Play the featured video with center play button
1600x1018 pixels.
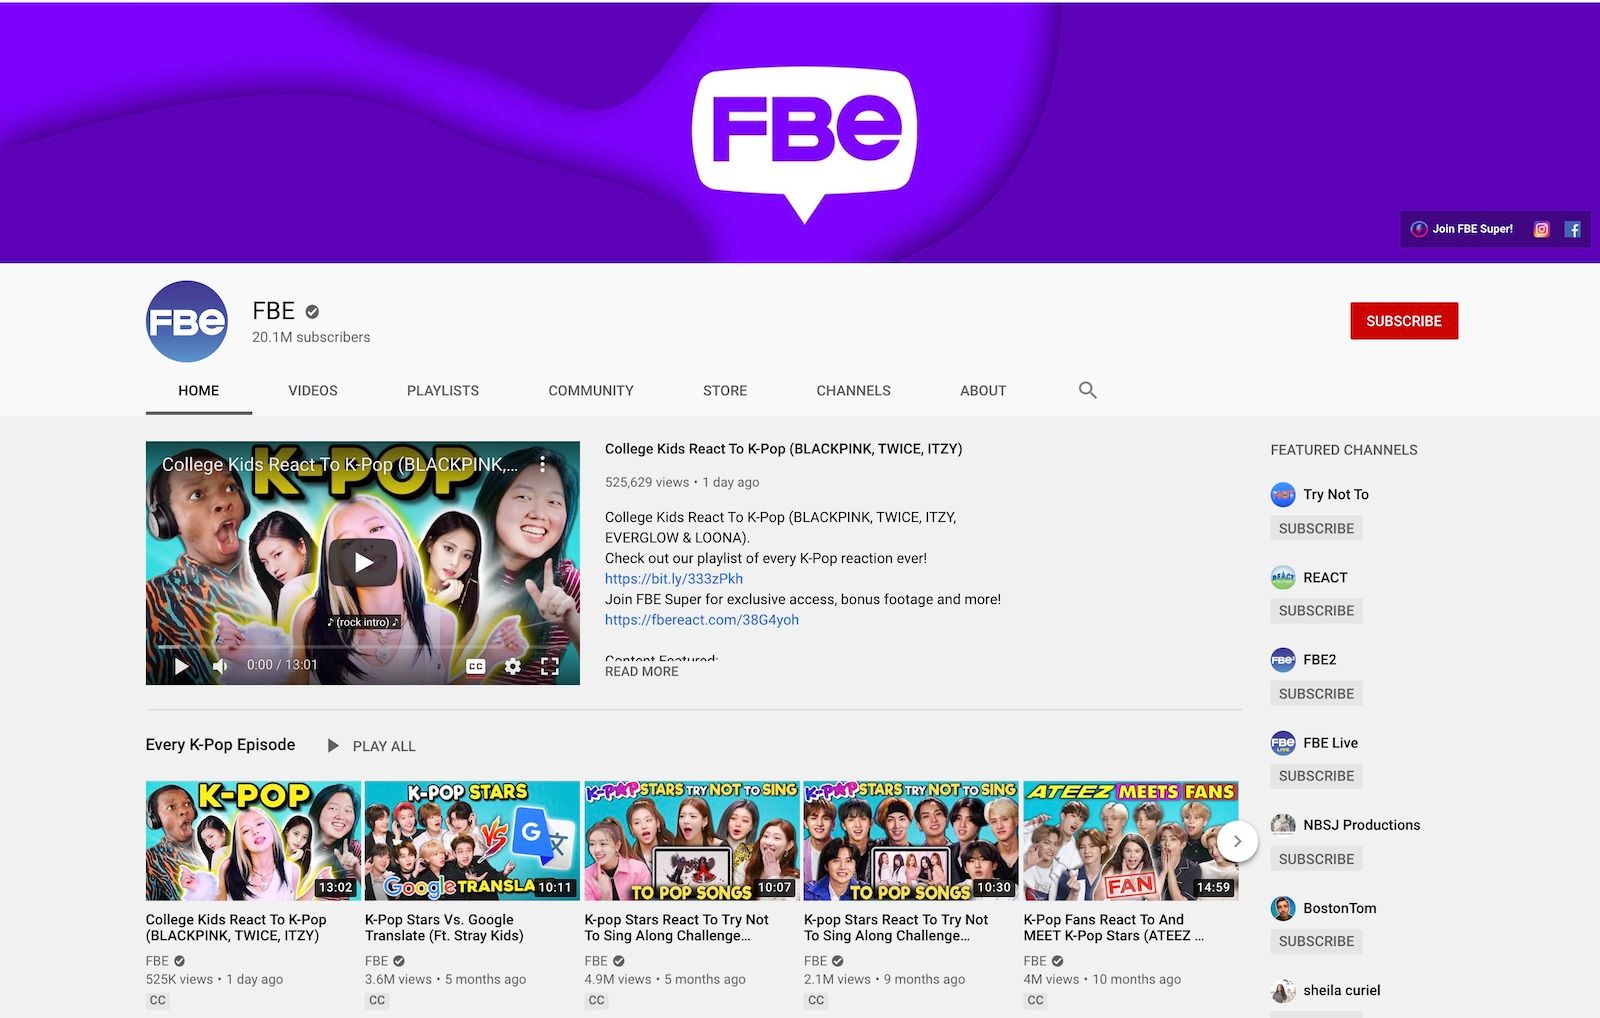[x=363, y=563]
